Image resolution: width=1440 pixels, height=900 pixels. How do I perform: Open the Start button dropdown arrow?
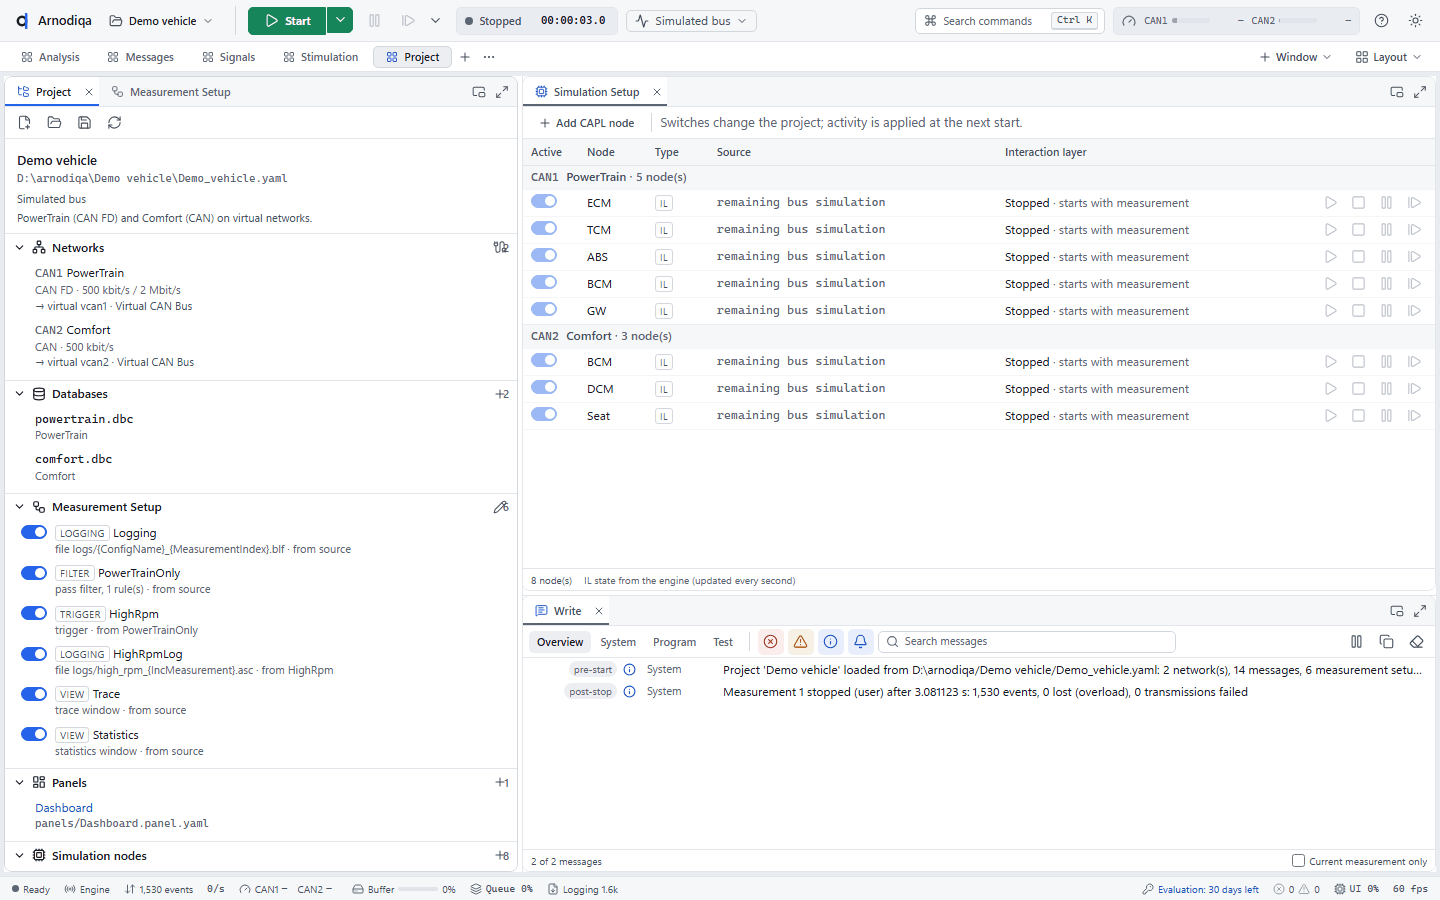[x=340, y=20]
